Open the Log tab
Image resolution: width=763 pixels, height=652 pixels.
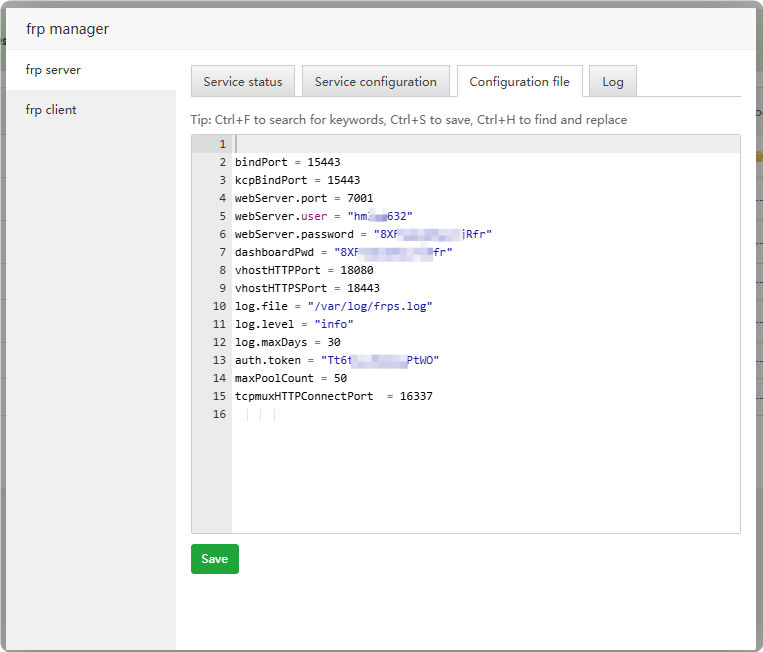coord(612,82)
